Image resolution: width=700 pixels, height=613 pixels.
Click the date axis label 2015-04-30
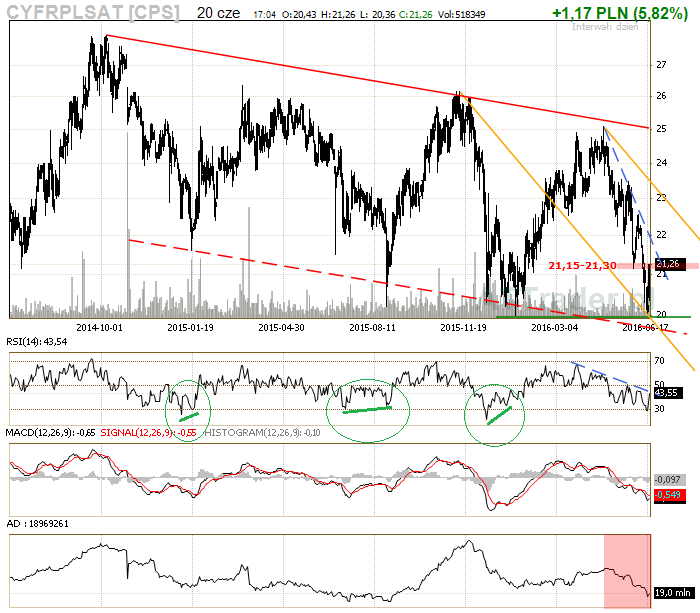281,327
